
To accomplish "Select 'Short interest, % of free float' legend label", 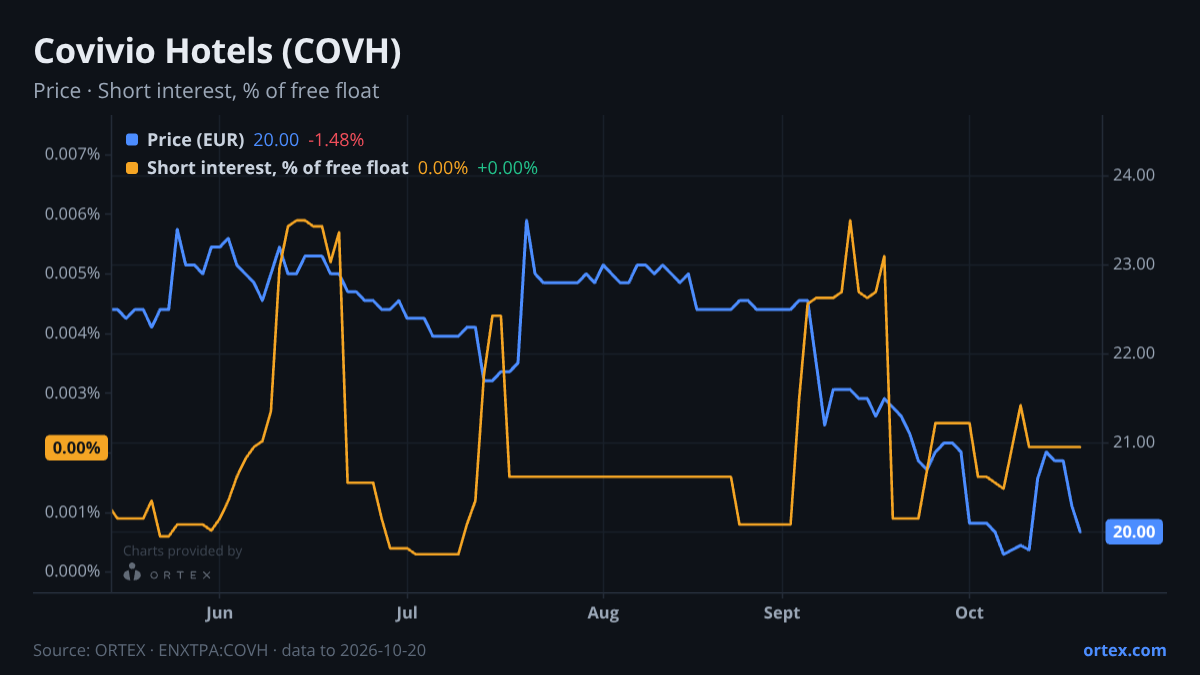I will (277, 168).
